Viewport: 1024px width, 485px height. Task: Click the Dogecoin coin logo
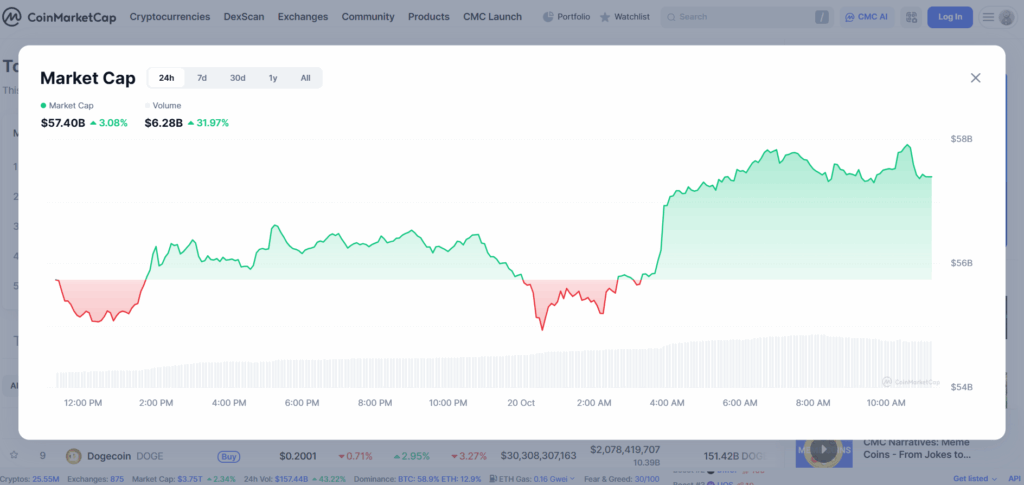[x=74, y=456]
